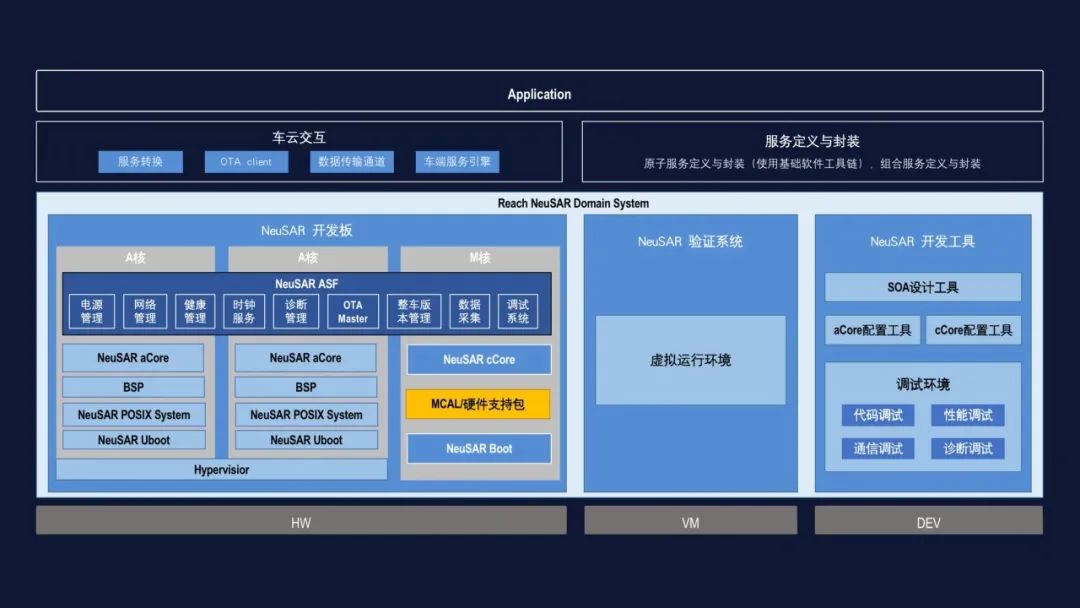The image size is (1080, 608).
Task: Open the 数据传输通道 module
Action: tap(352, 161)
